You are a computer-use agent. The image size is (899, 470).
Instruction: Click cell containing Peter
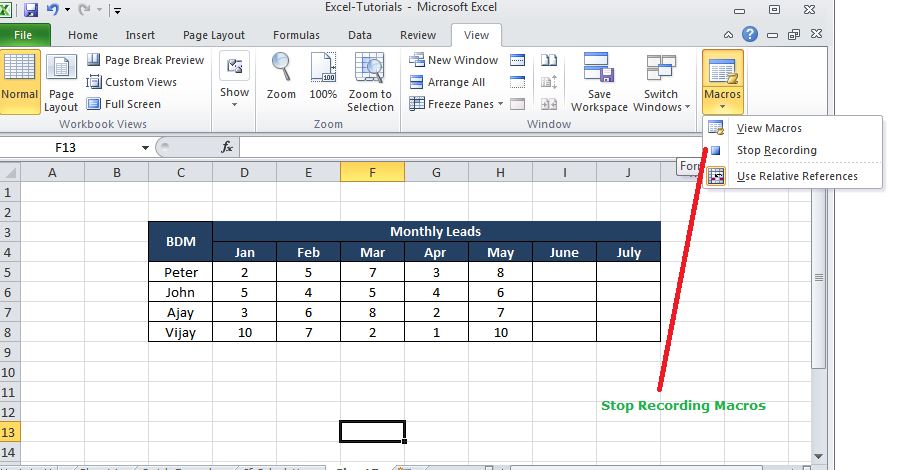(181, 272)
